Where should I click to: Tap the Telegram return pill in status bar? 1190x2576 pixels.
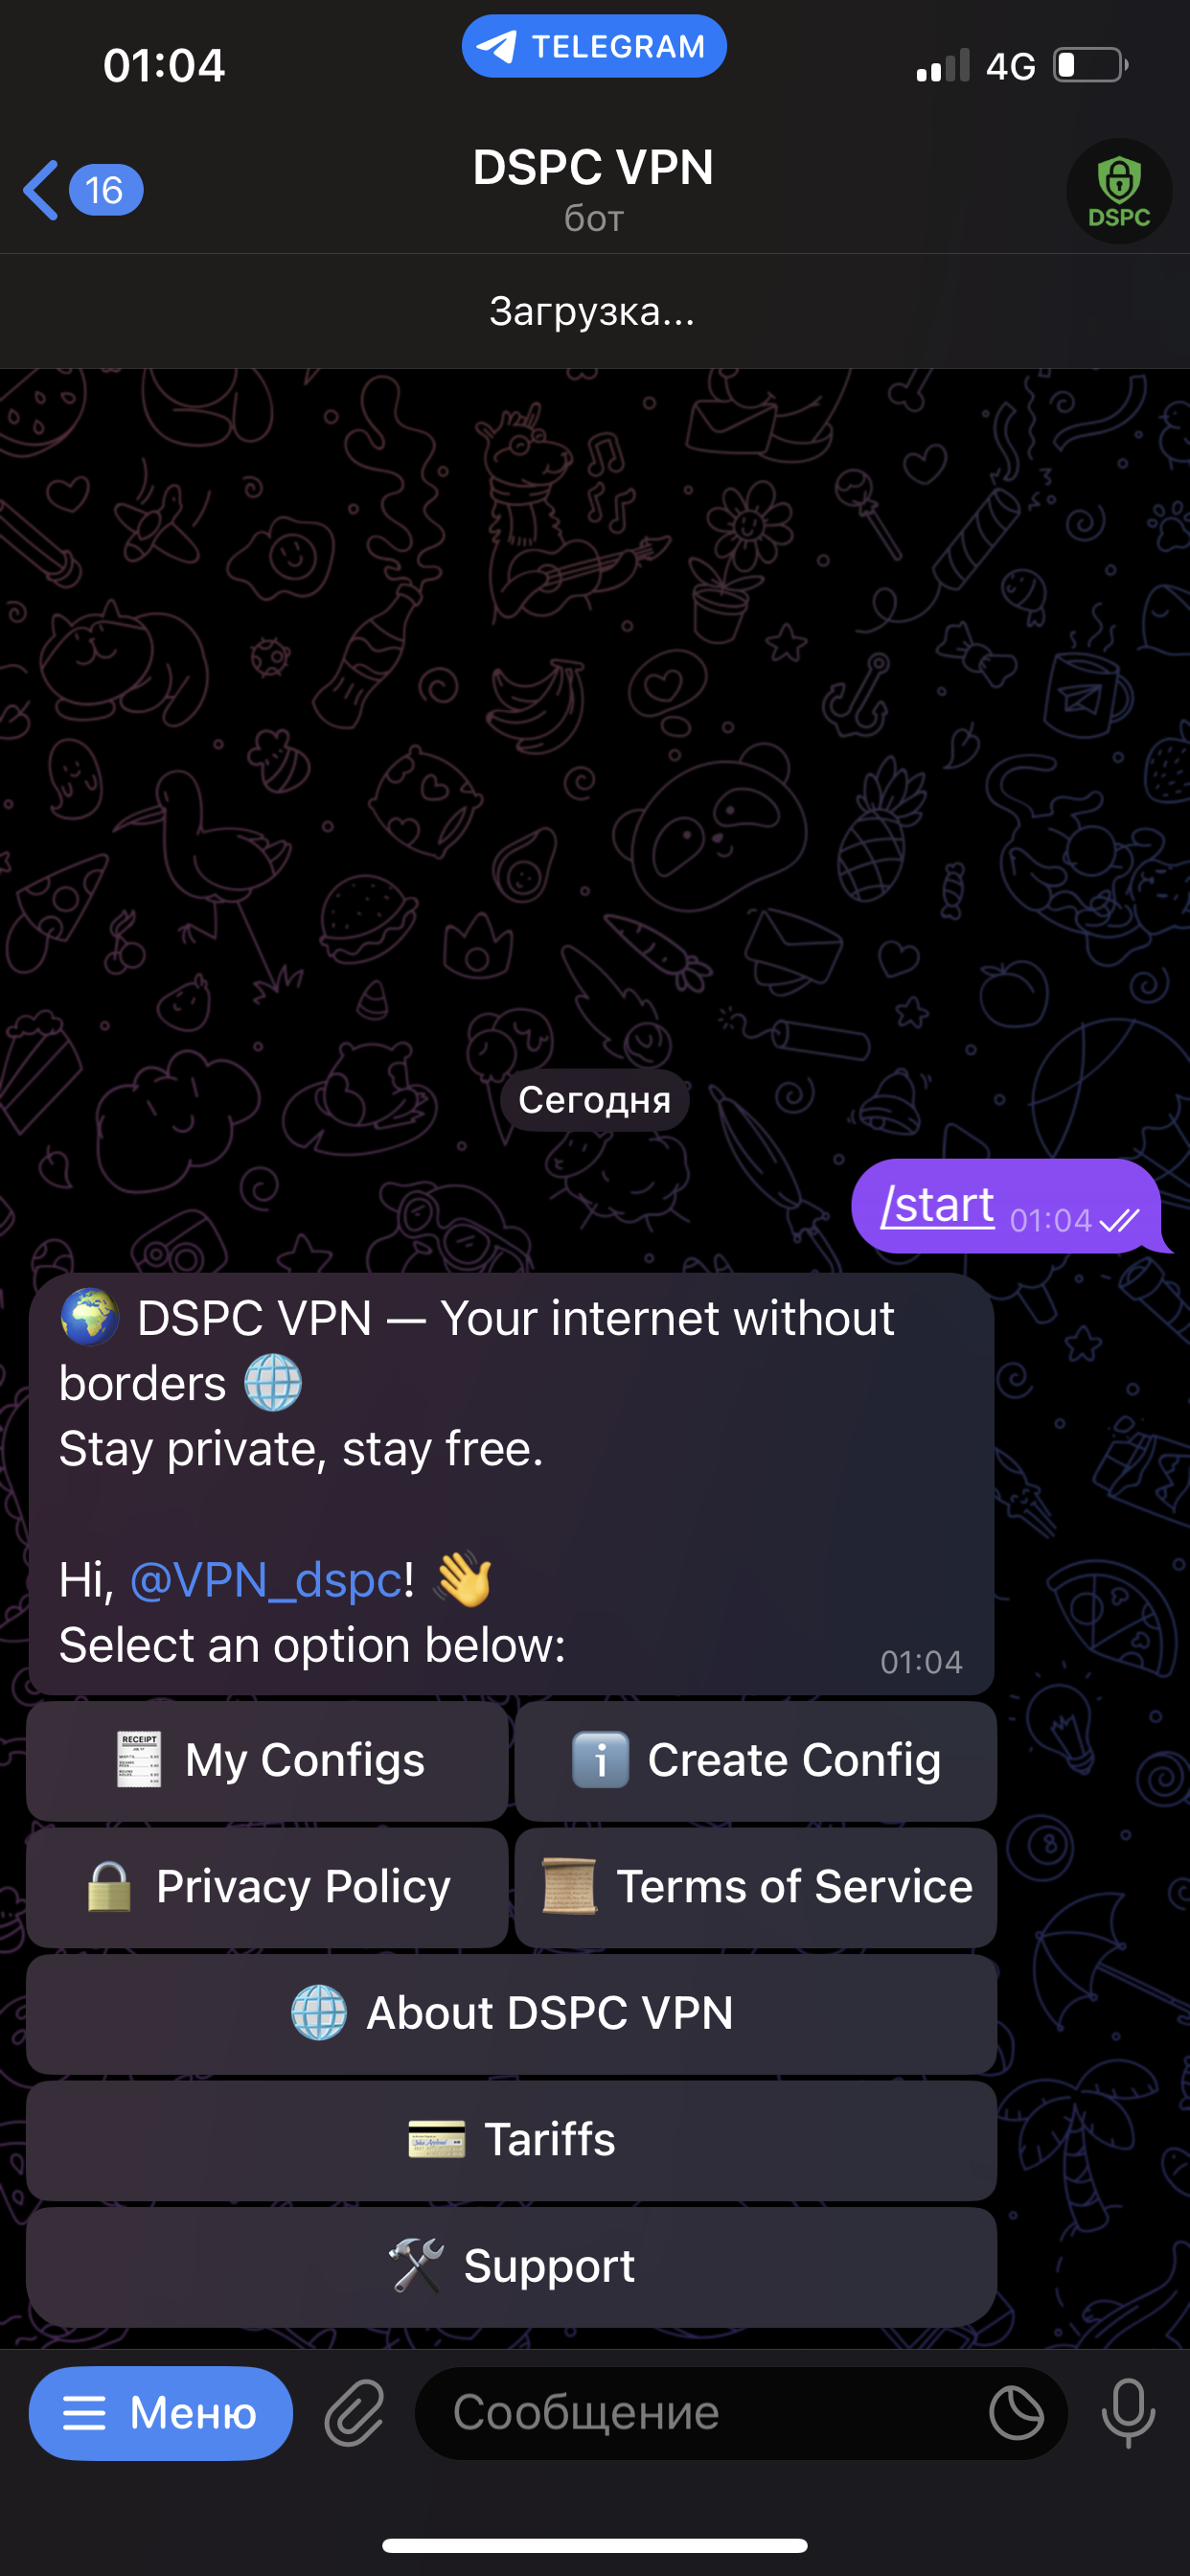pos(594,46)
